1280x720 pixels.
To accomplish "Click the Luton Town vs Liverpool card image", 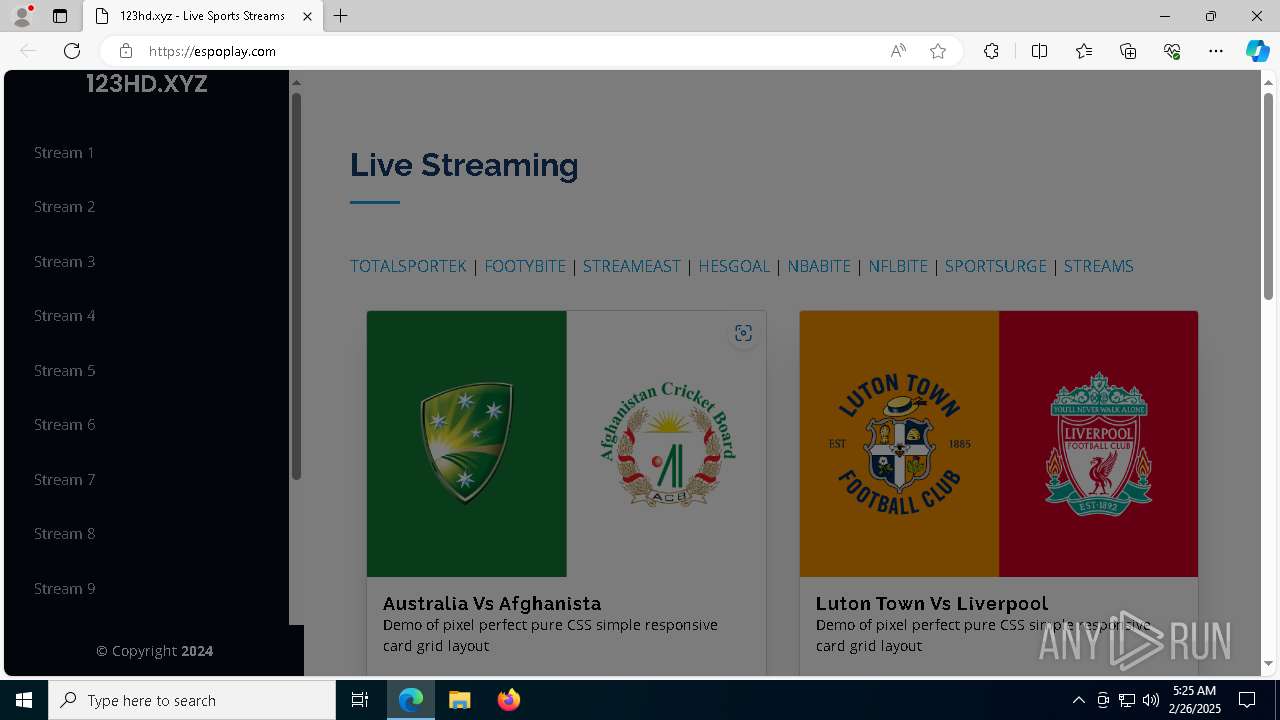I will coord(999,444).
